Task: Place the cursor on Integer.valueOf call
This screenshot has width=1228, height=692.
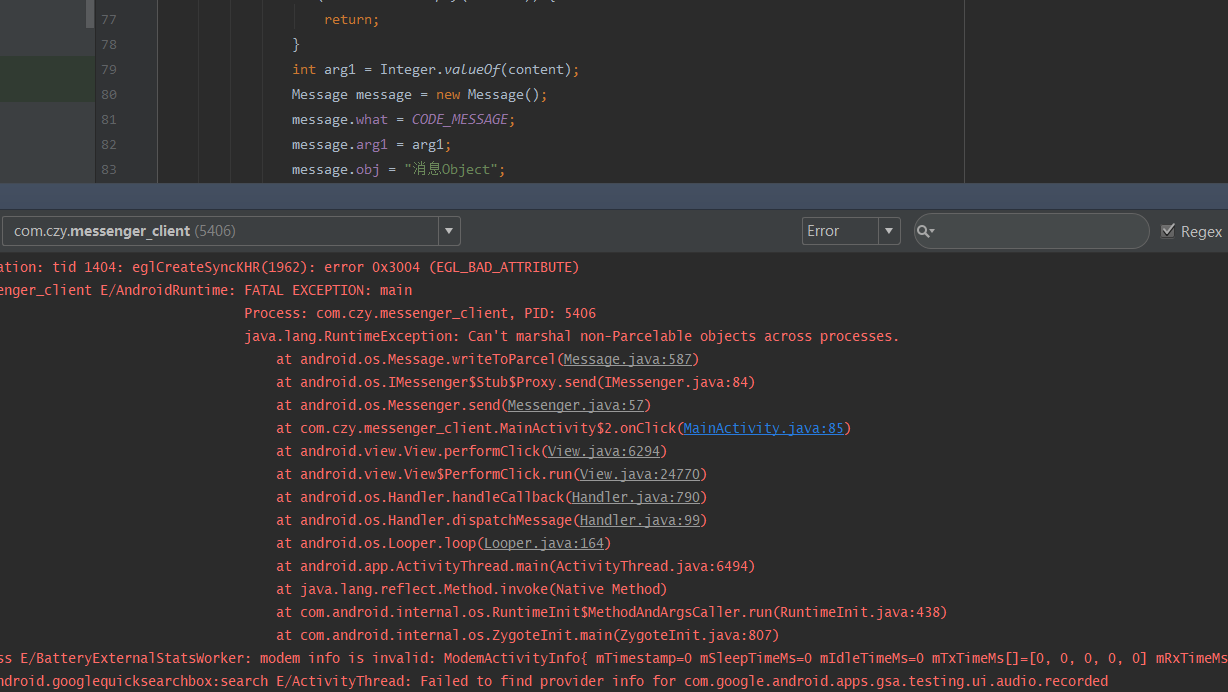Action: coord(472,69)
